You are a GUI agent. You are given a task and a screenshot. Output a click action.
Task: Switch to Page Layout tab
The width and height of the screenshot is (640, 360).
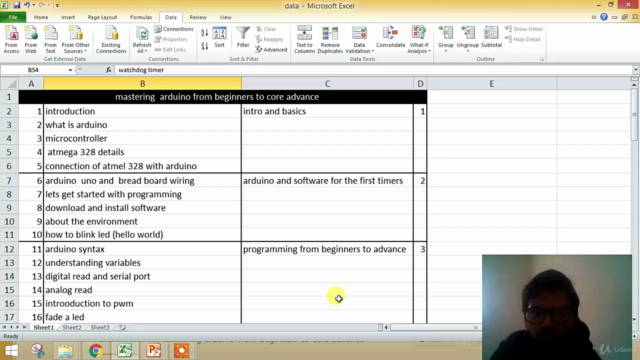click(x=102, y=17)
